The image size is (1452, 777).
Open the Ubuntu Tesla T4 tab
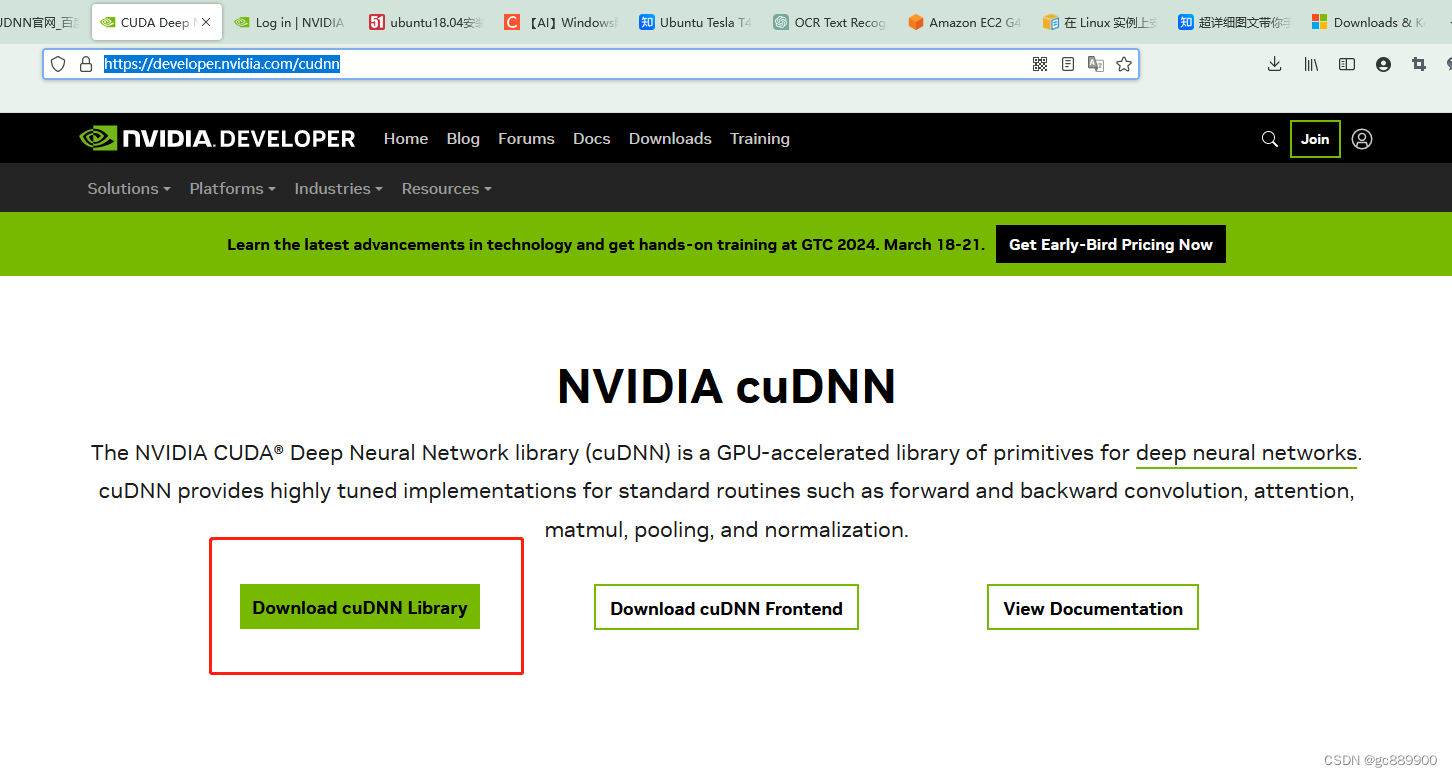pos(695,22)
